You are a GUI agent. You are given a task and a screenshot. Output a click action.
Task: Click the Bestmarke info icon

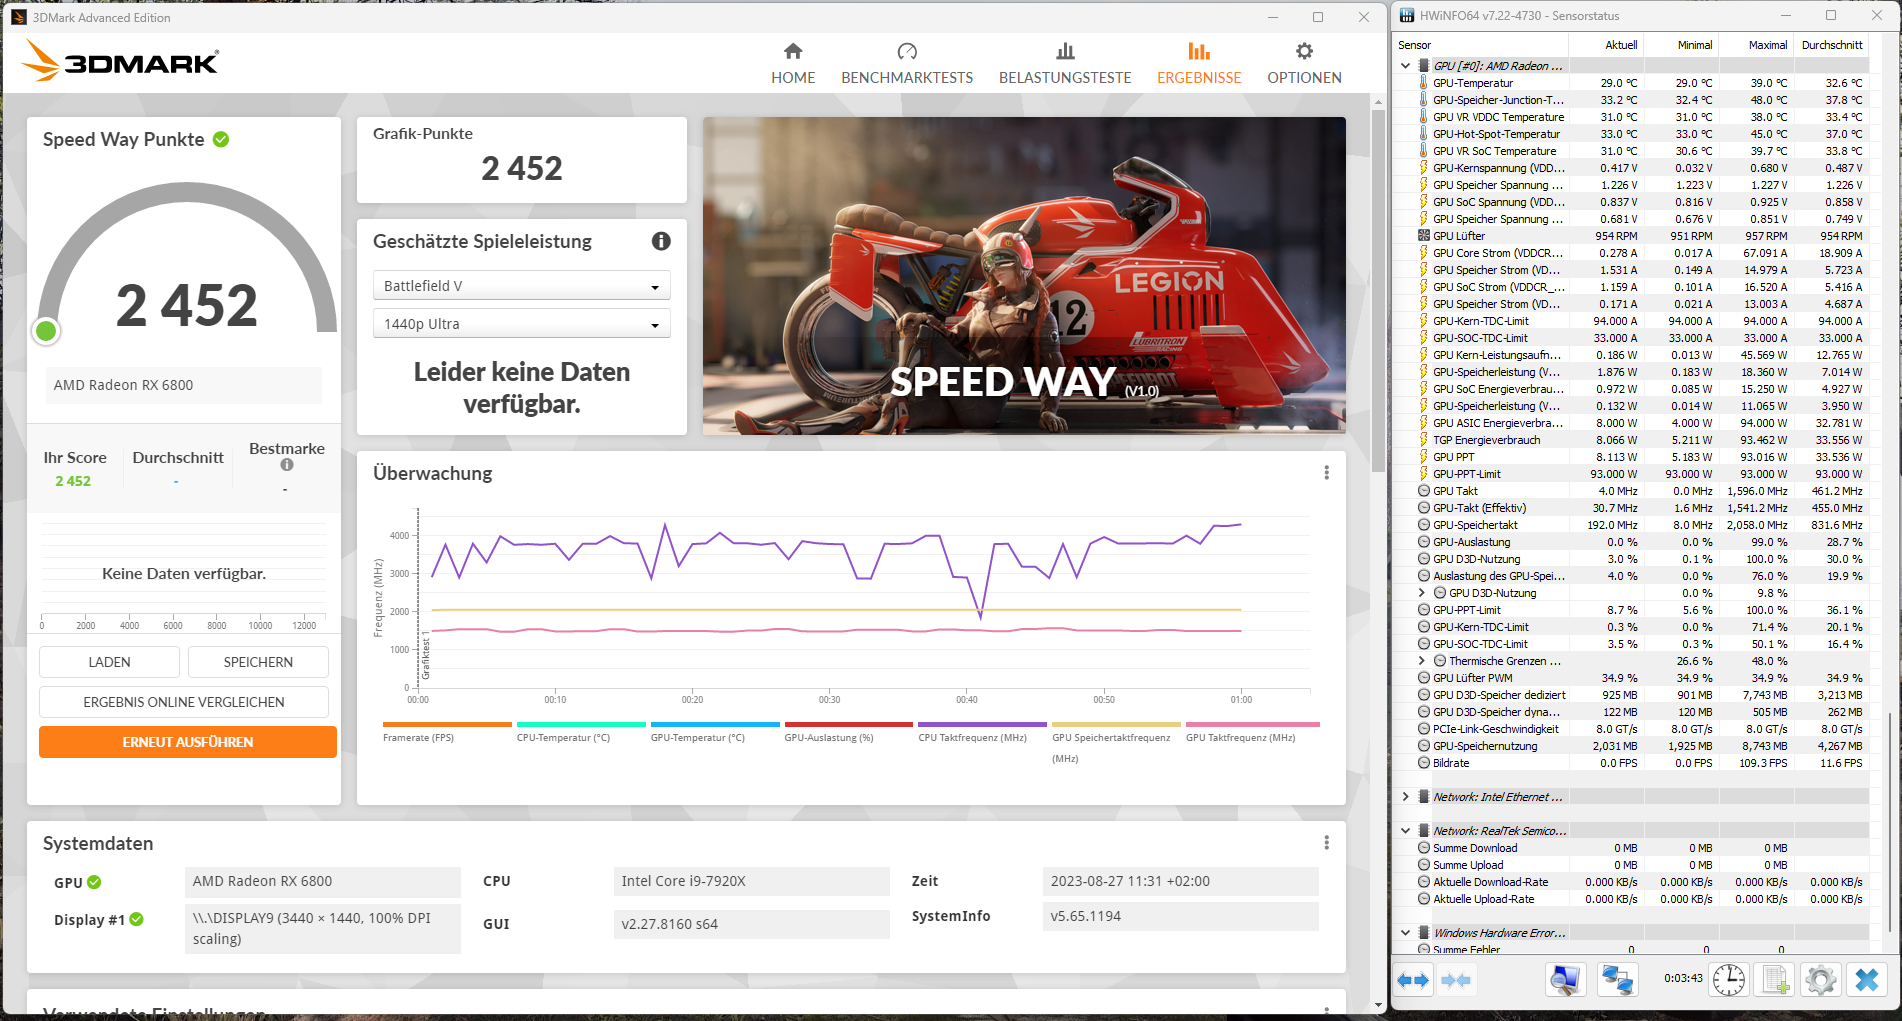287,465
